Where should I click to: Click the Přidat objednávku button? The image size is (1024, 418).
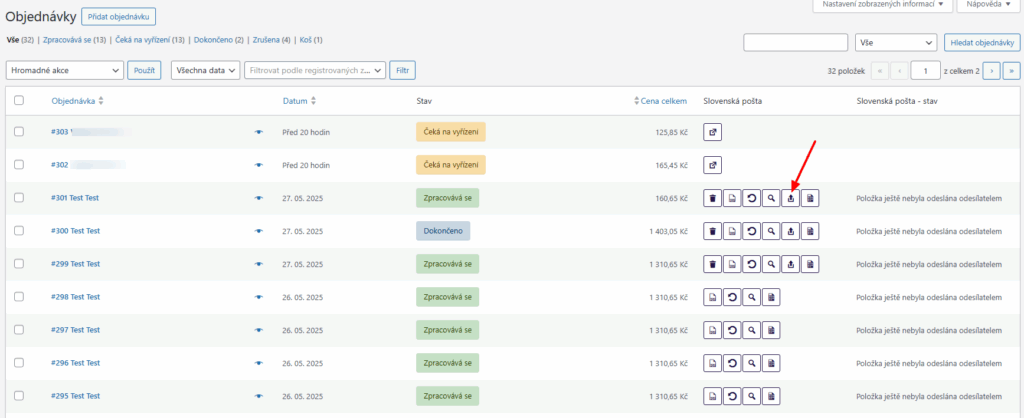(119, 16)
